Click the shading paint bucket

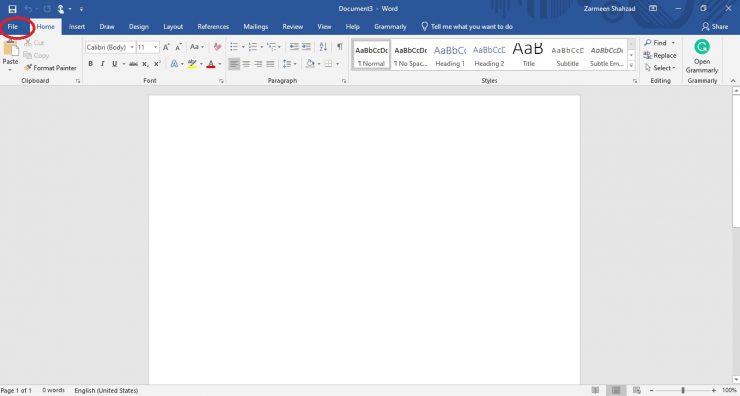310,64
